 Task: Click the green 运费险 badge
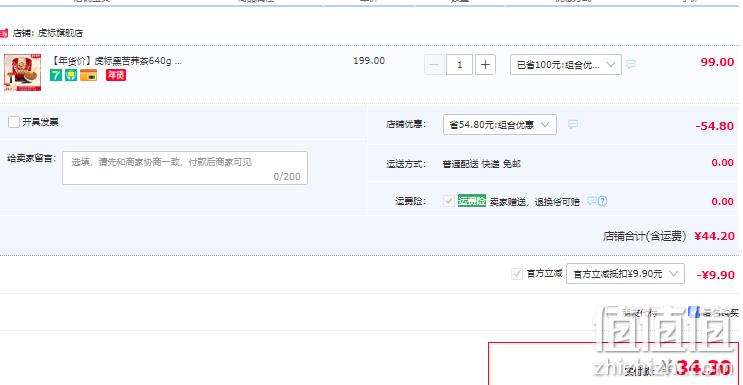point(471,201)
